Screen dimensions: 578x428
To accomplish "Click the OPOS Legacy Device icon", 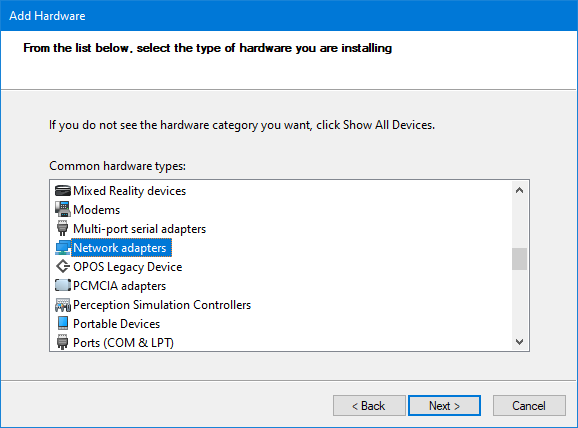I will coord(63,267).
